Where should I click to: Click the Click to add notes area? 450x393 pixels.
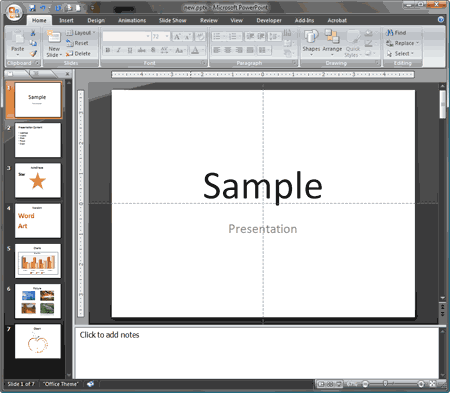pos(257,353)
